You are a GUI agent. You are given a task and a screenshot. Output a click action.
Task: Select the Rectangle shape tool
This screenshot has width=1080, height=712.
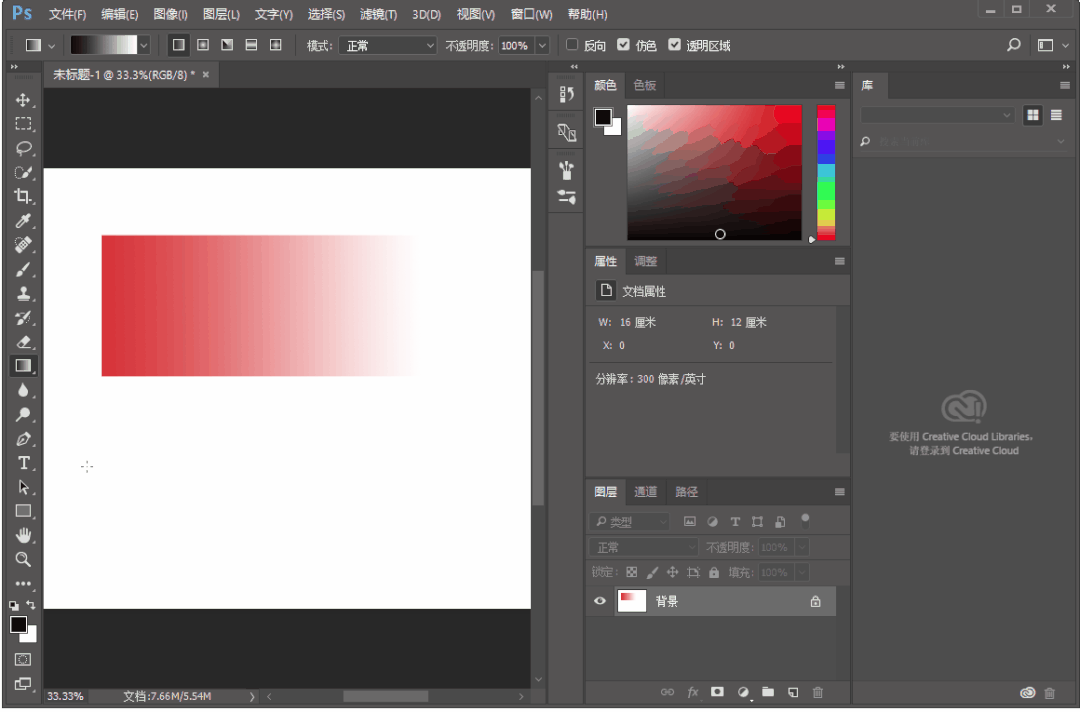pyautogui.click(x=23, y=511)
